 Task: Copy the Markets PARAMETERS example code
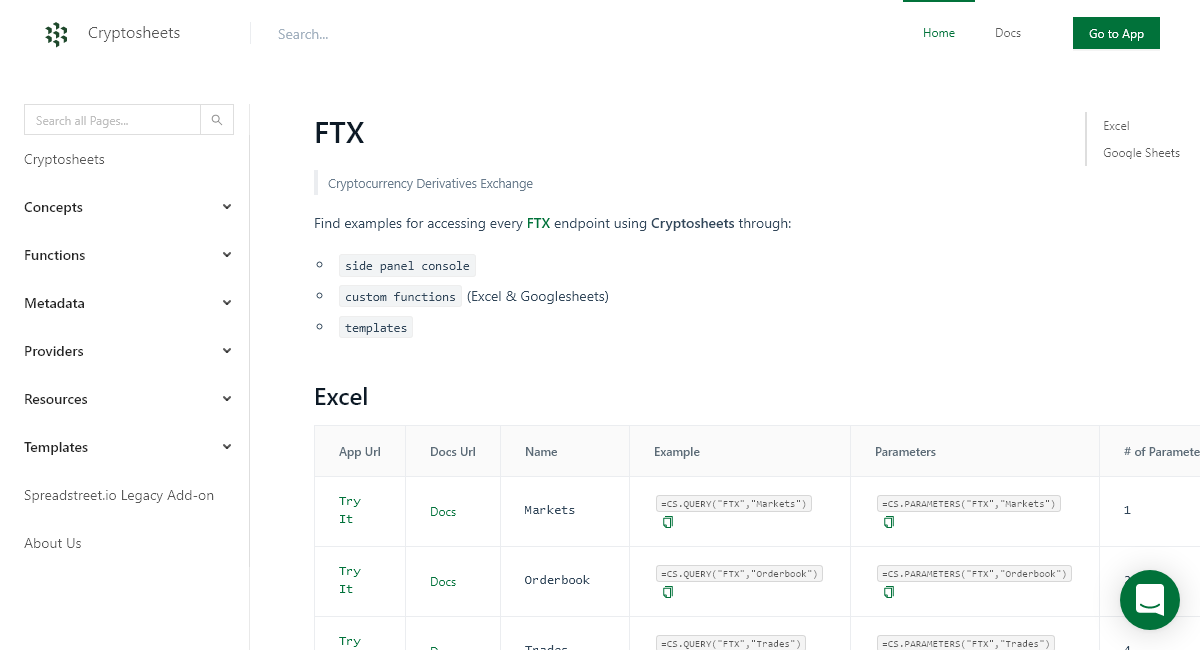[x=889, y=521]
